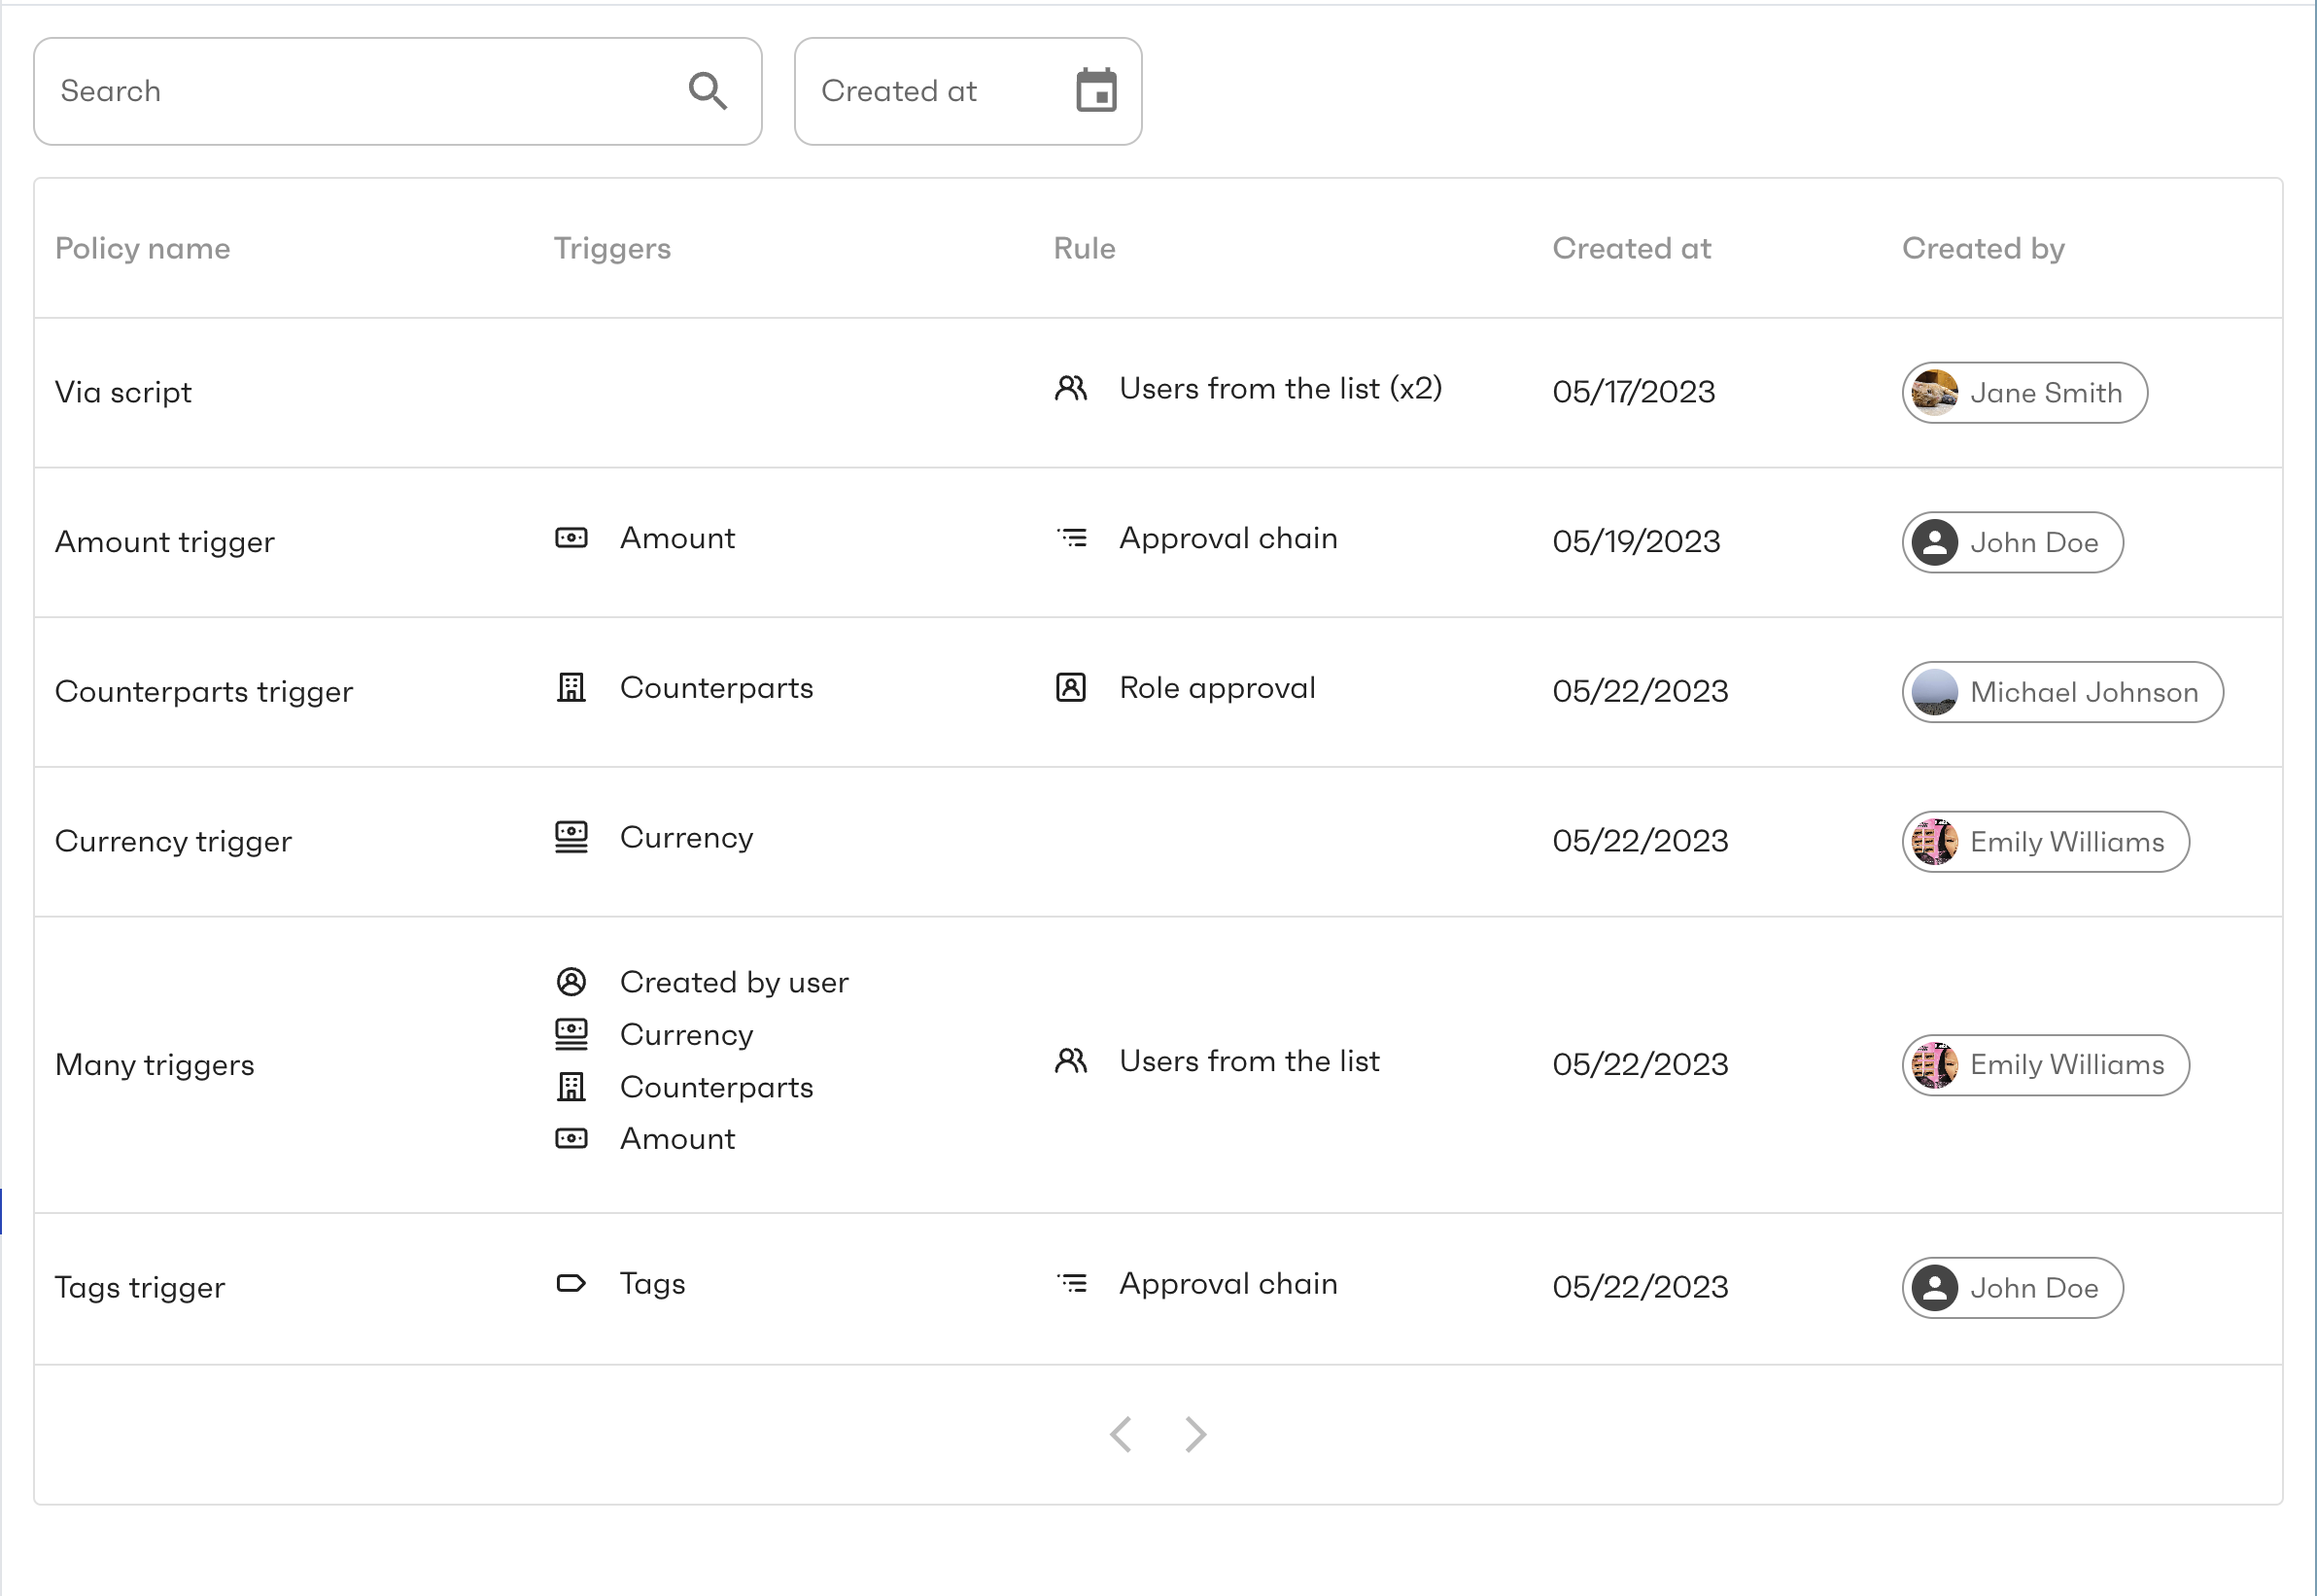The height and width of the screenshot is (1596, 2317).
Task: Click the Counterparts building icon
Action: (571, 688)
